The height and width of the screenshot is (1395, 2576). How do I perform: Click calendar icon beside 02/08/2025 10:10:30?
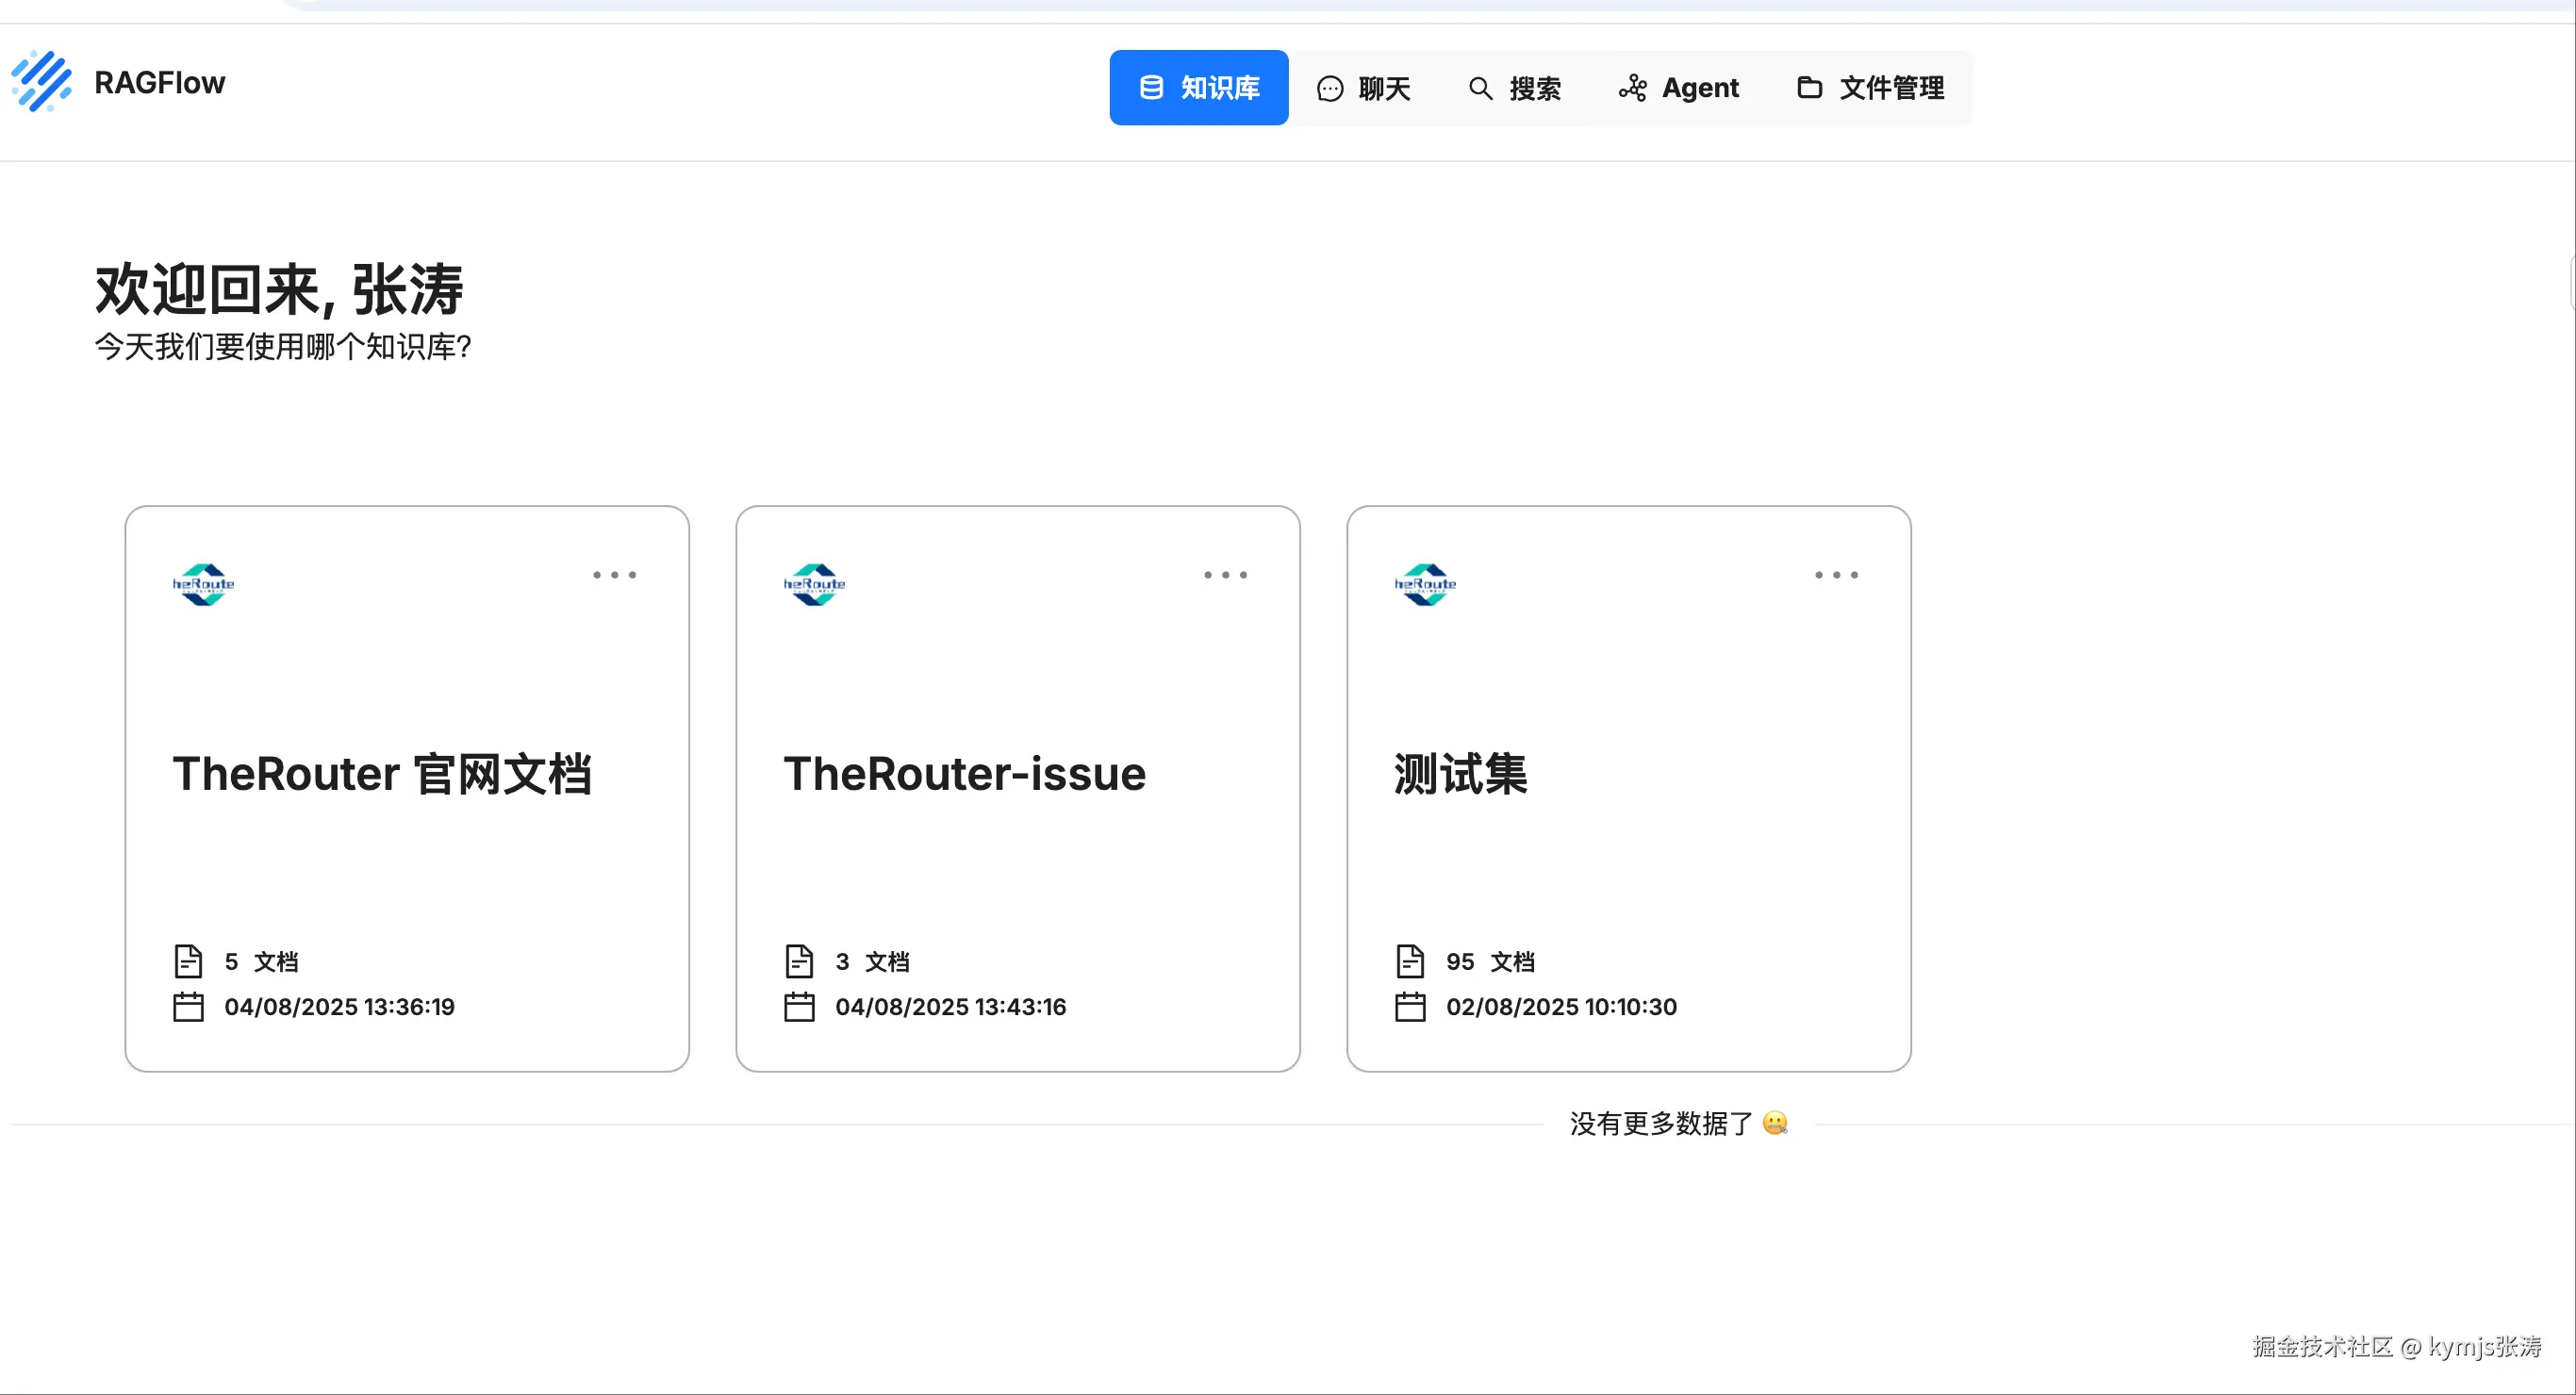pos(1410,1007)
